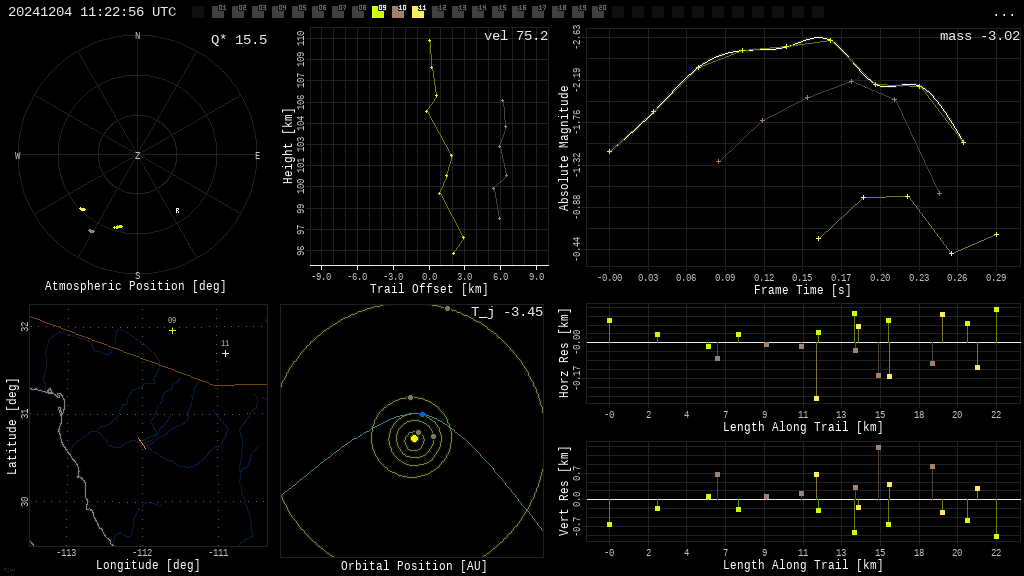This screenshot has width=1024, height=576.
Task: Select station square 14 in the top bar
Action: point(477,12)
